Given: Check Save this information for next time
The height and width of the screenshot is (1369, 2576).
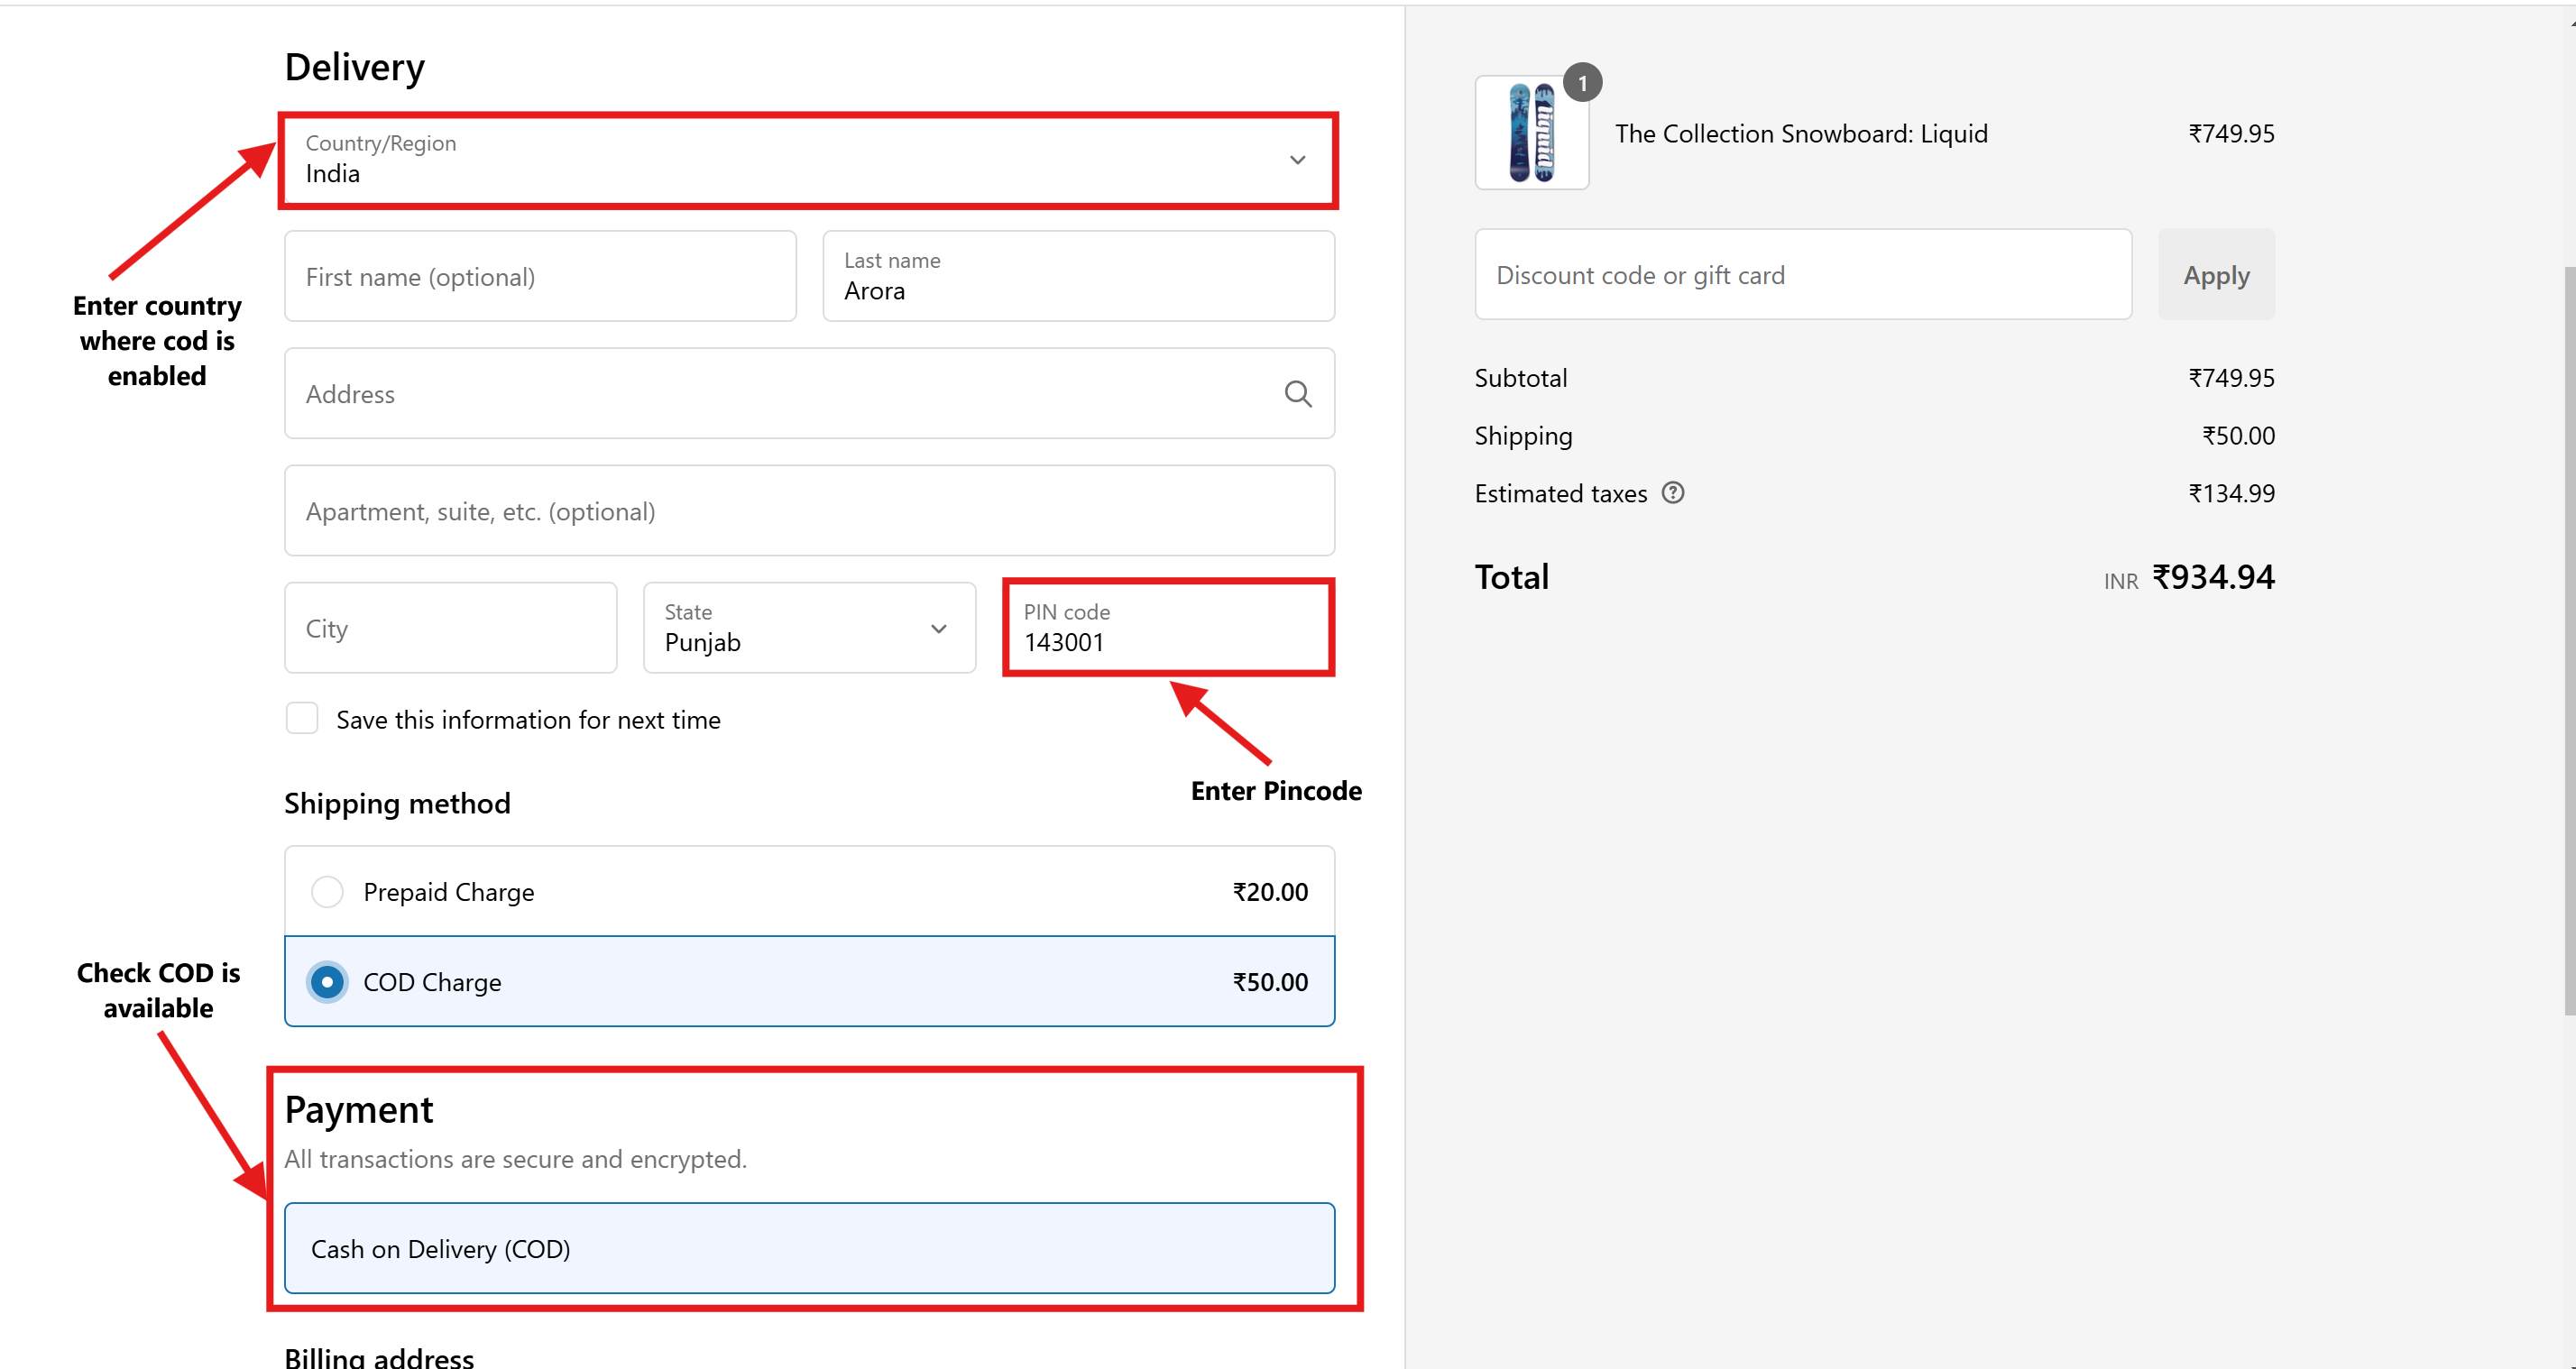Looking at the screenshot, I should [302, 719].
